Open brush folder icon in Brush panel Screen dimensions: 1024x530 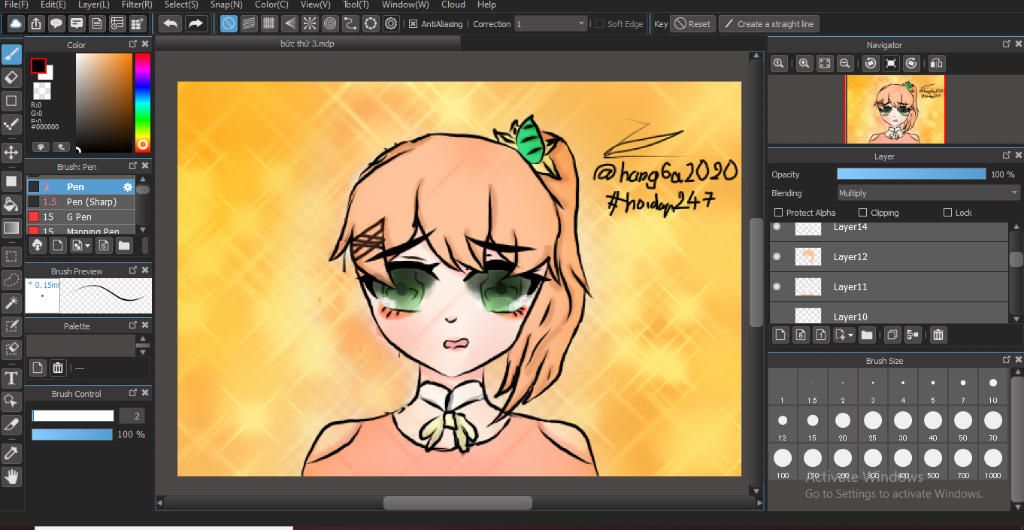click(x=124, y=245)
